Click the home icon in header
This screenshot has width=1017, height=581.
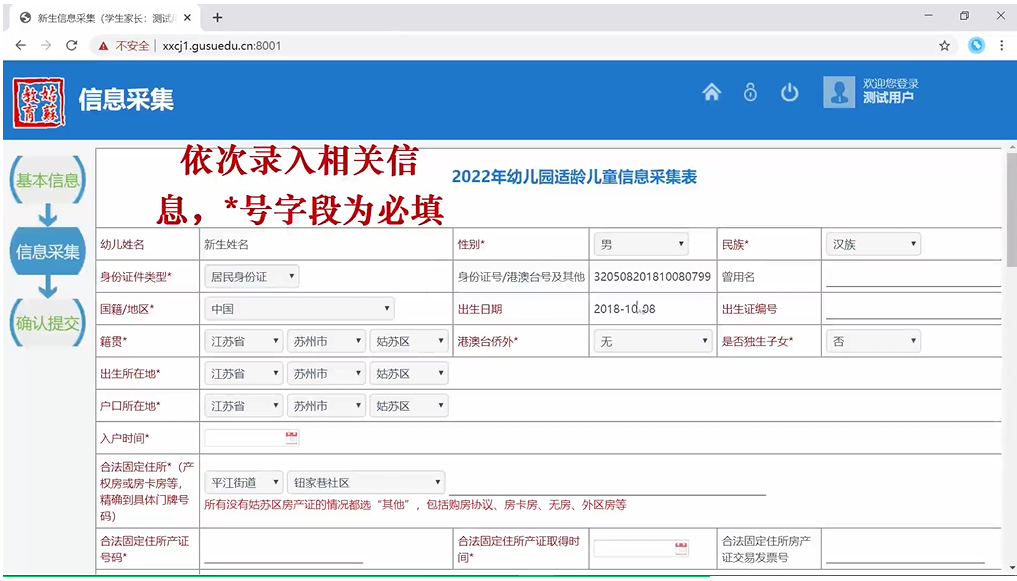(x=711, y=92)
